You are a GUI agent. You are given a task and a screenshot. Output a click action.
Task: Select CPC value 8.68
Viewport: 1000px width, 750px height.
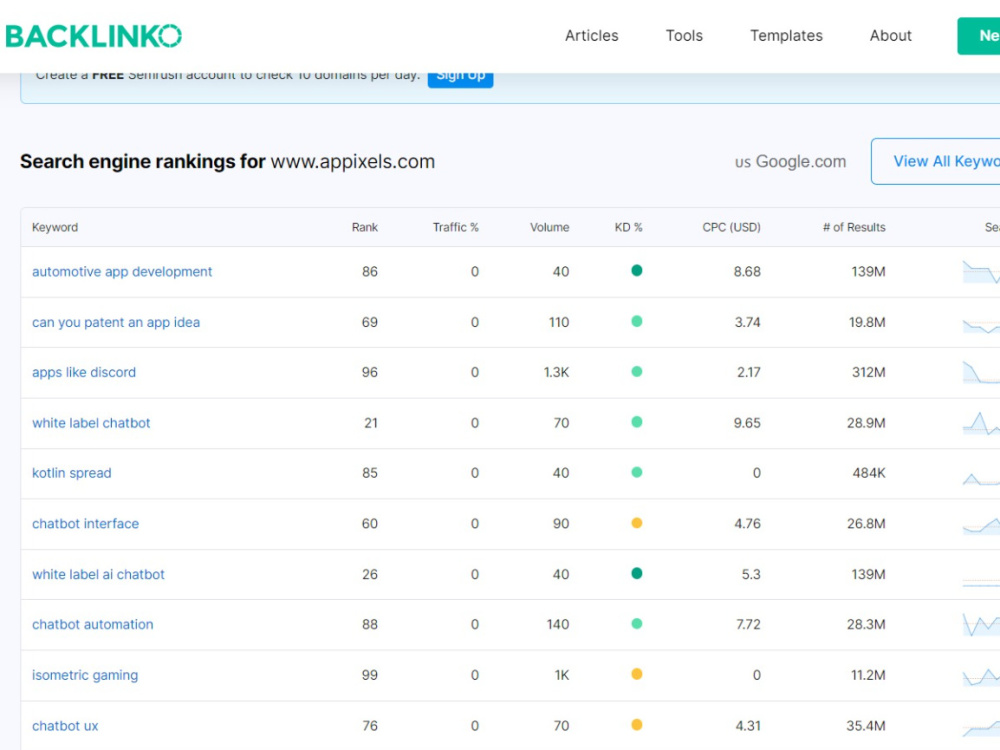click(x=747, y=272)
